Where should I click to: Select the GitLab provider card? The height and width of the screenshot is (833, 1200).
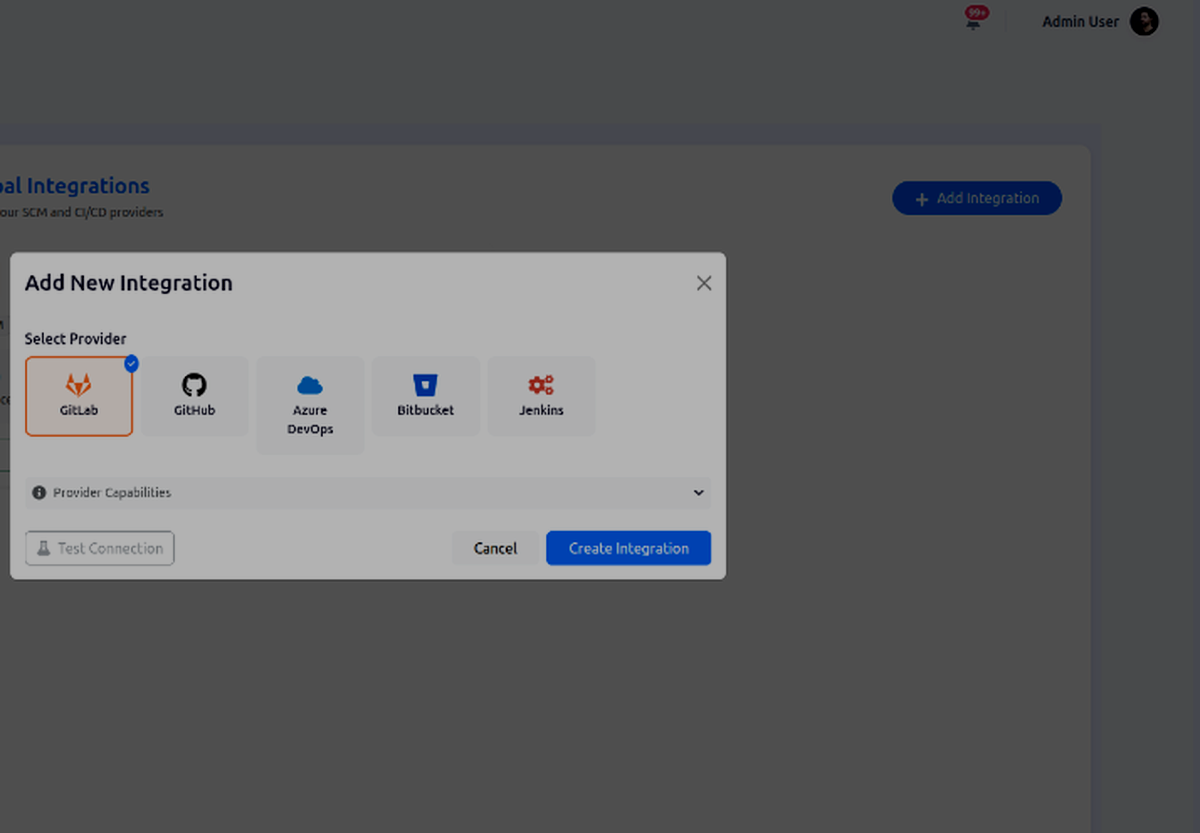79,396
